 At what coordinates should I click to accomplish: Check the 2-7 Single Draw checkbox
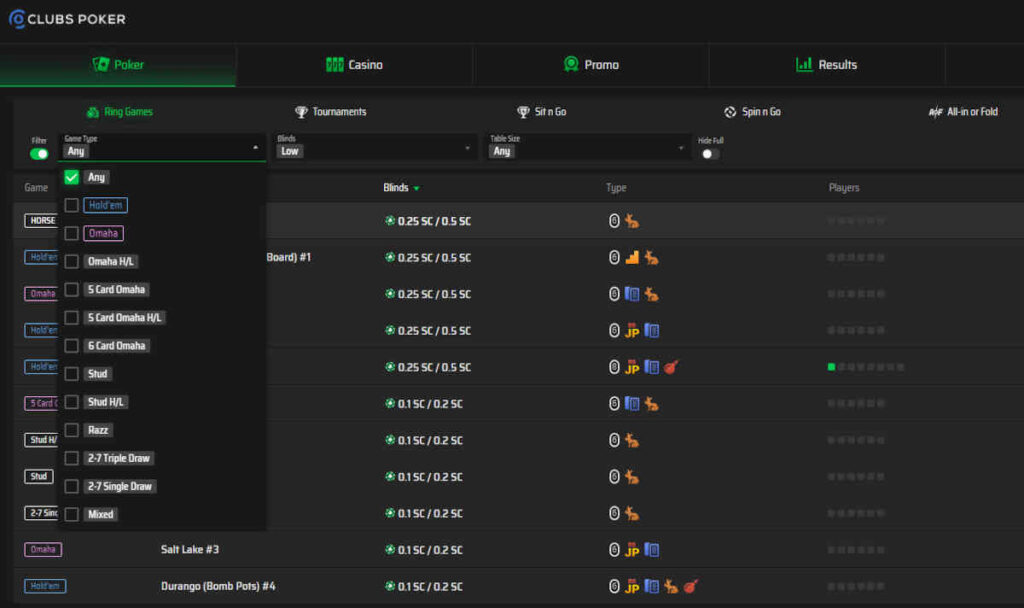pyautogui.click(x=71, y=486)
